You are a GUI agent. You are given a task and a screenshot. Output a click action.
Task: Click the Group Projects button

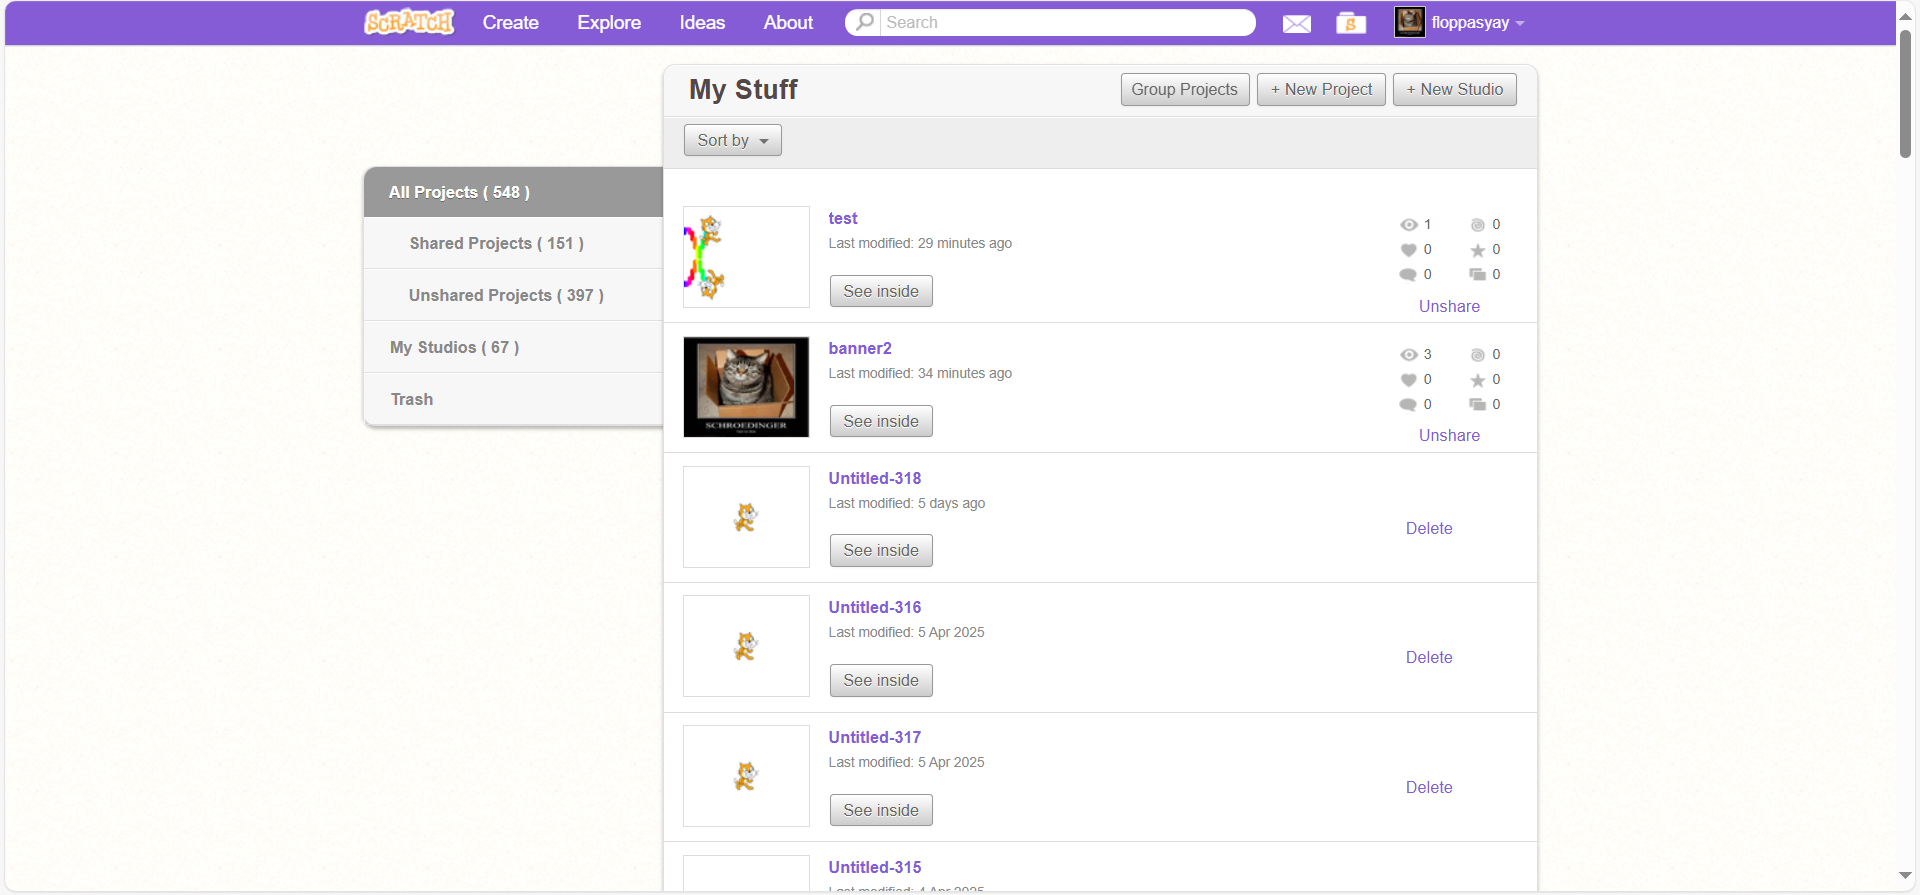[x=1185, y=89]
